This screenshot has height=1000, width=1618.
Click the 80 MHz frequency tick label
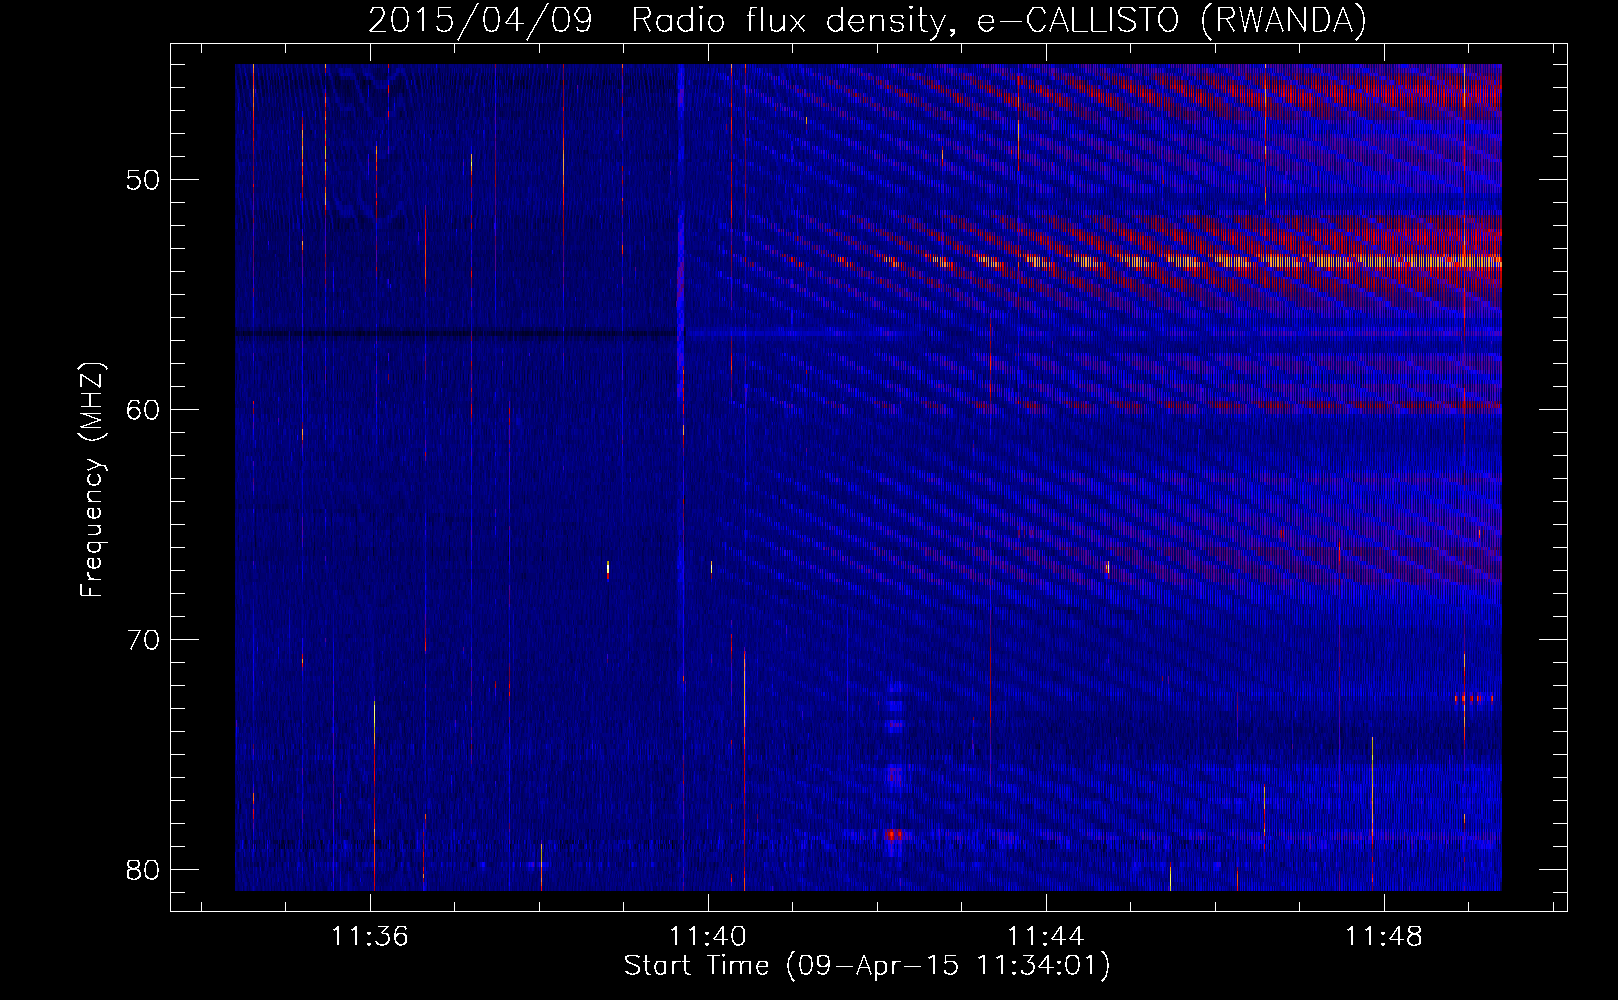coord(144,869)
